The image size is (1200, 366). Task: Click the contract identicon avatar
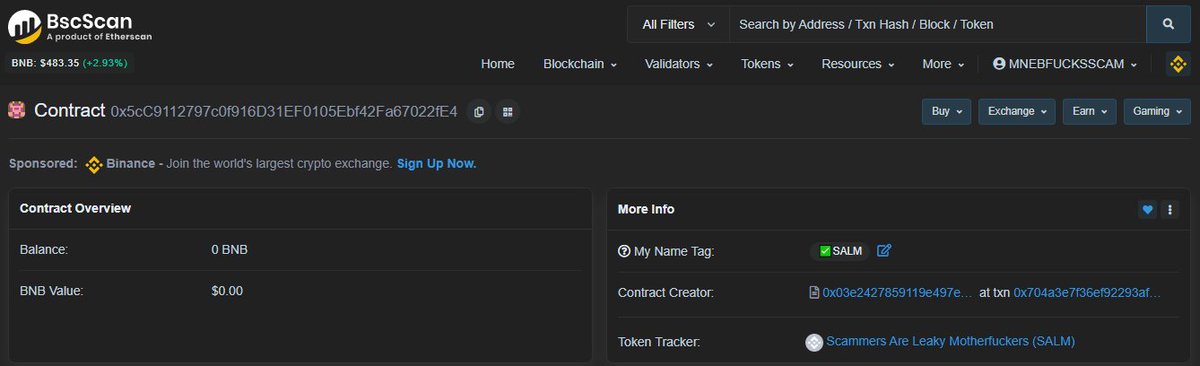(x=17, y=111)
